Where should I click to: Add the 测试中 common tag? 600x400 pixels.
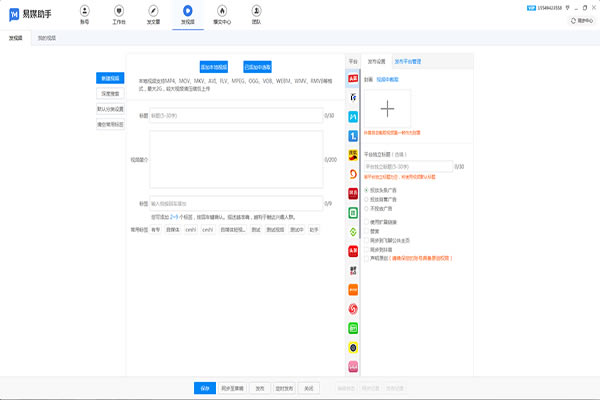(x=297, y=230)
